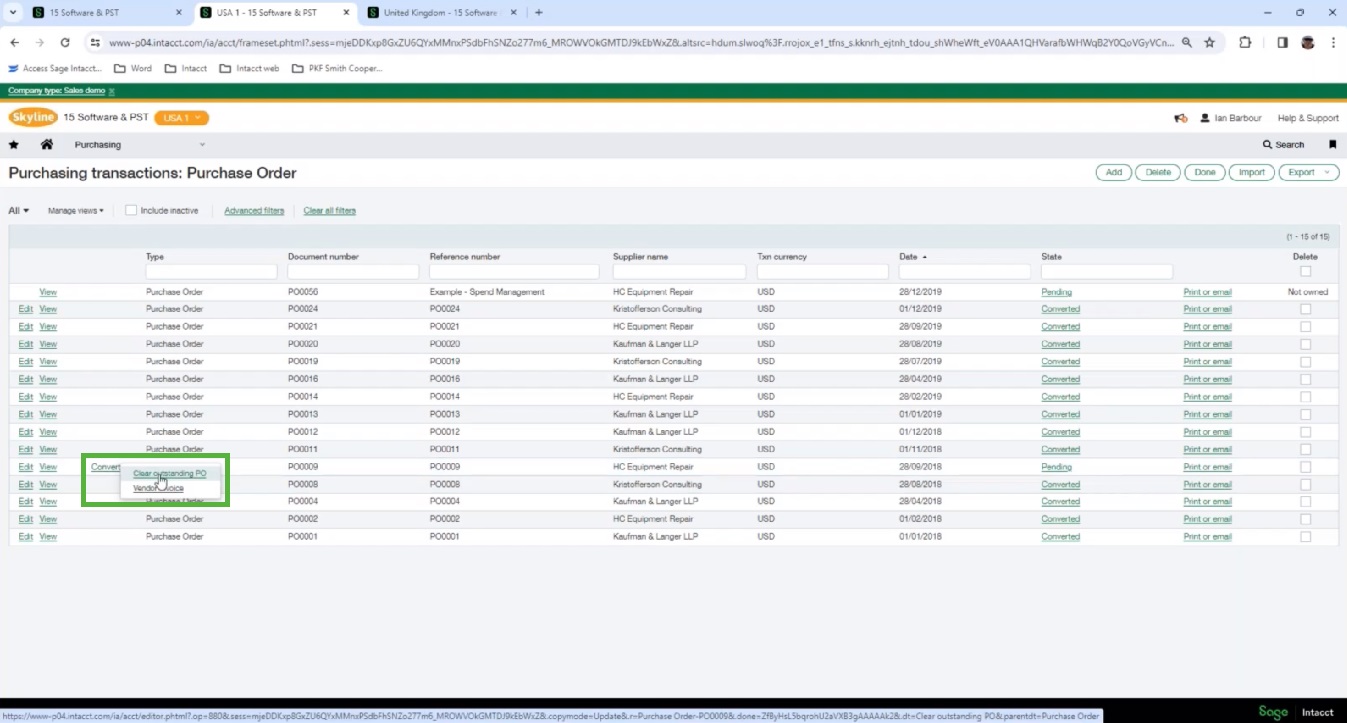Select Clear outstanding PO menu option
Image resolution: width=1347 pixels, height=723 pixels.
pyautogui.click(x=169, y=474)
